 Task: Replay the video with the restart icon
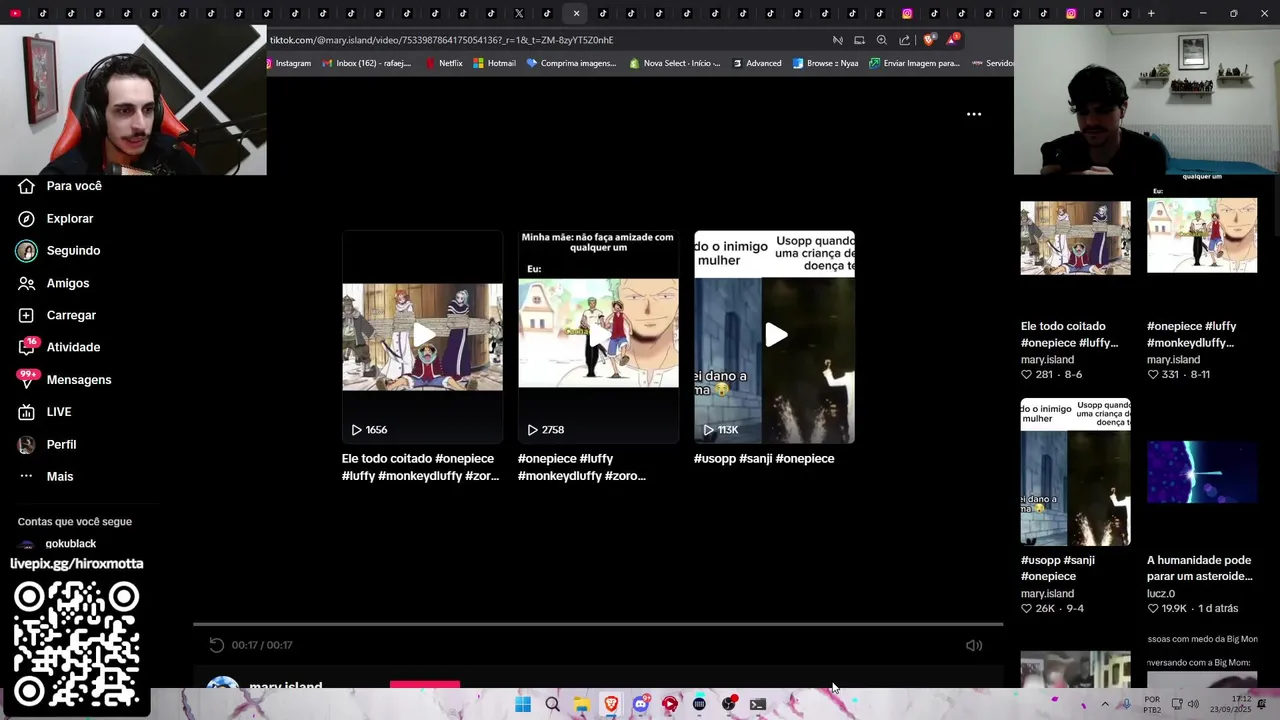pyautogui.click(x=216, y=645)
